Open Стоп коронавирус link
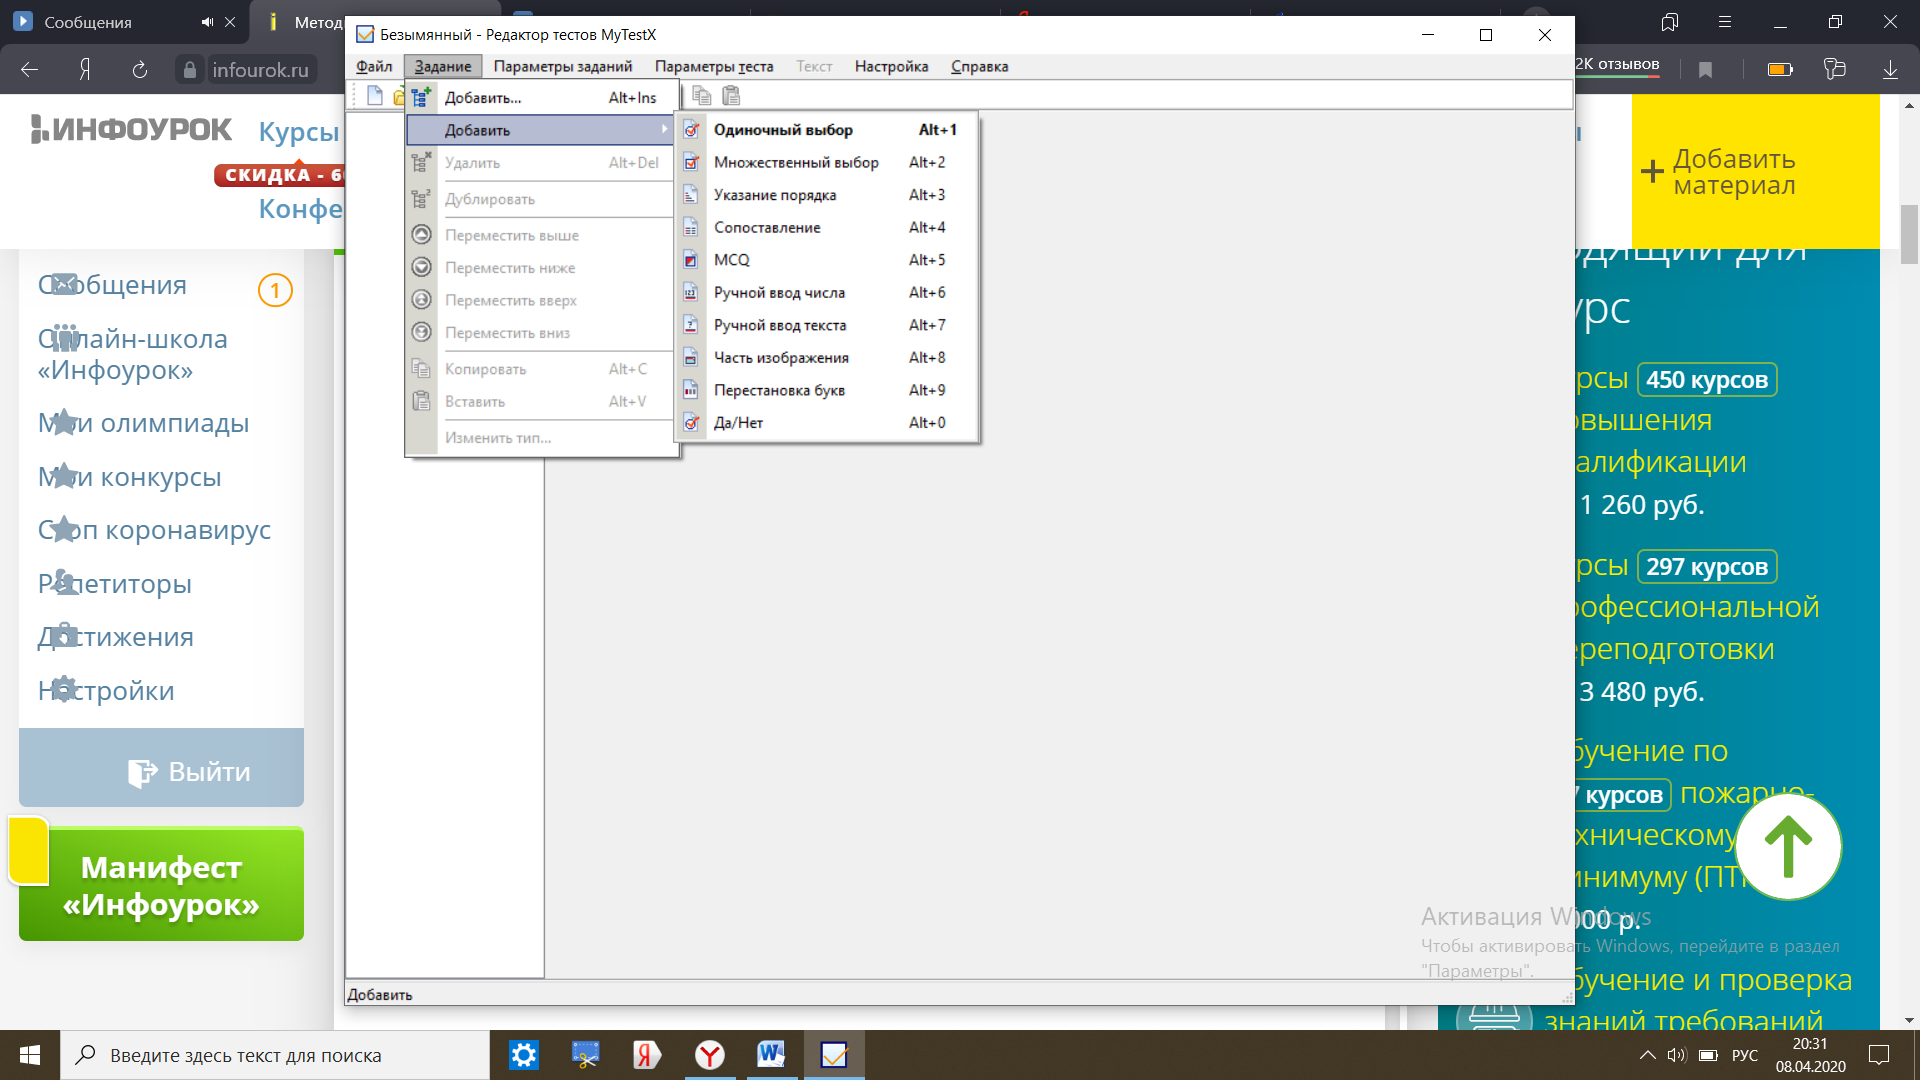1920x1080 pixels. click(154, 530)
